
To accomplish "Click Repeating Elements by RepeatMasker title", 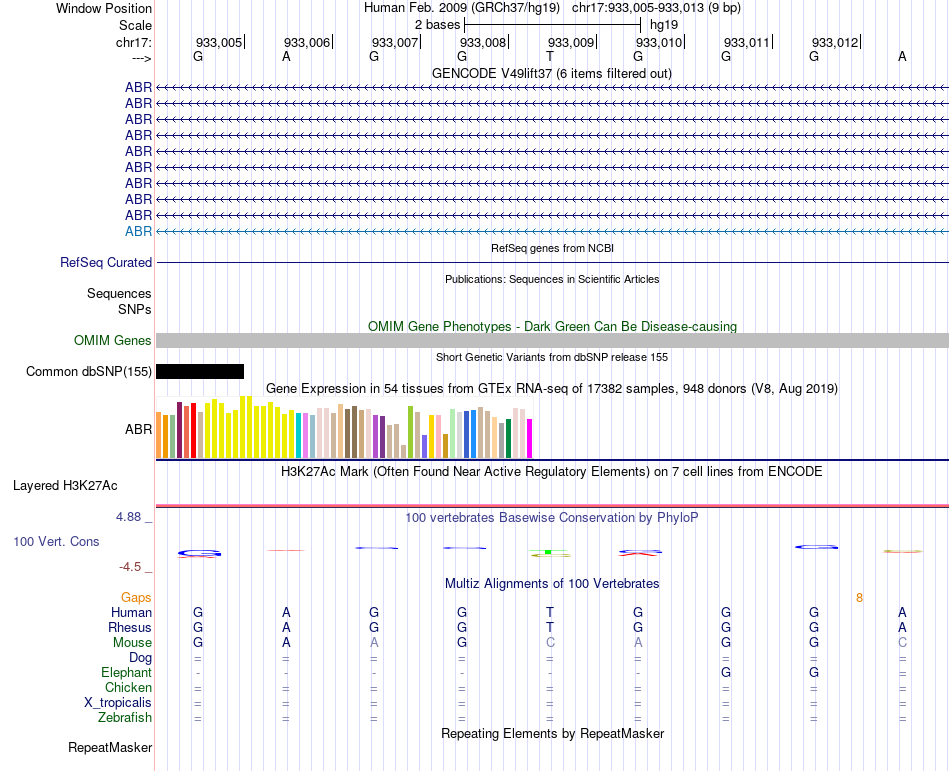I will (x=553, y=733).
